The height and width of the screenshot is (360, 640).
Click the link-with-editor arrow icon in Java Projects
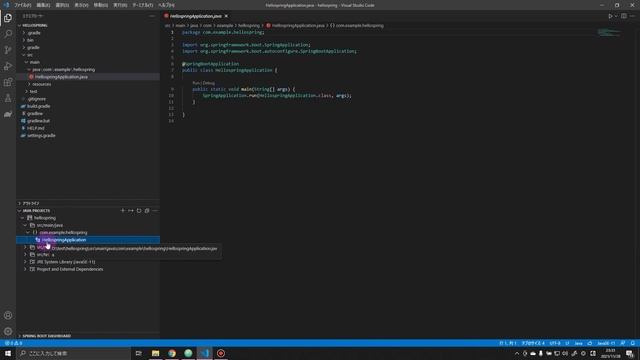131,211
